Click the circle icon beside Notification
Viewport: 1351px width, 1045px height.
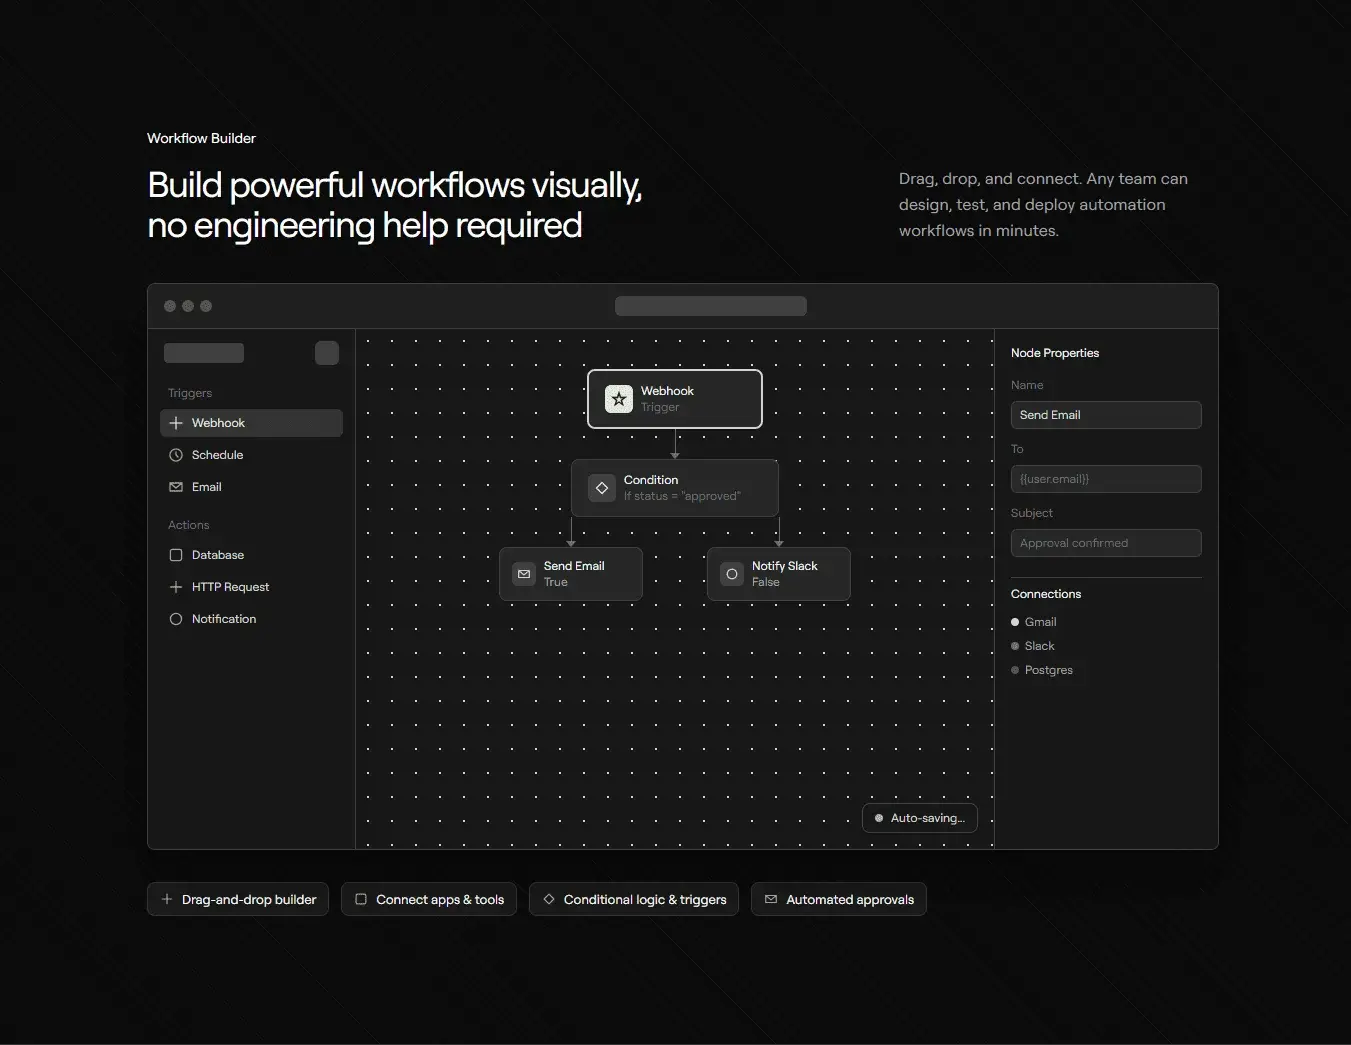(x=176, y=619)
